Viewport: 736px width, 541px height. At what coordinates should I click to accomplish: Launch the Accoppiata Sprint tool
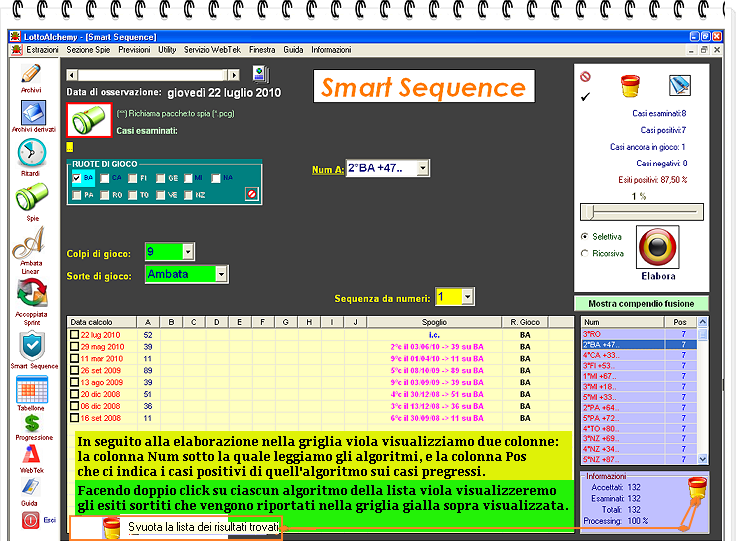32,292
